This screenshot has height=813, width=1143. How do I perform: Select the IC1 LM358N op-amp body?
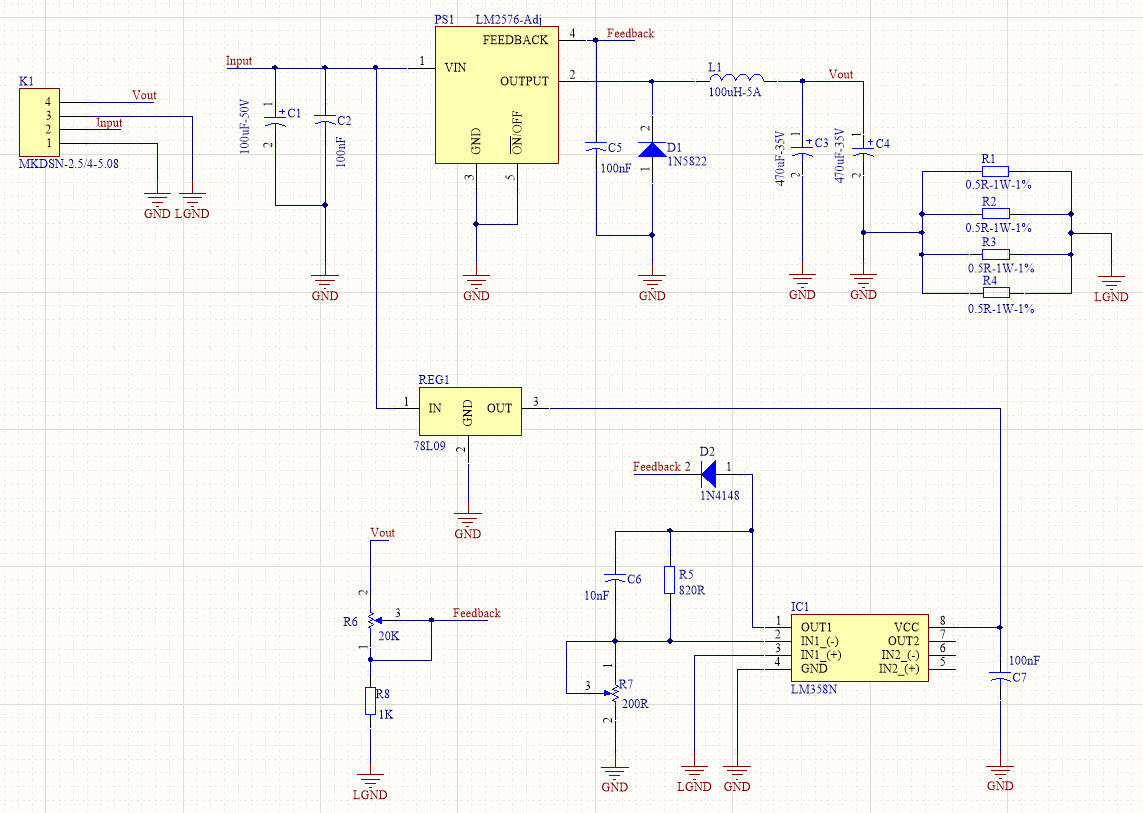pyautogui.click(x=859, y=647)
